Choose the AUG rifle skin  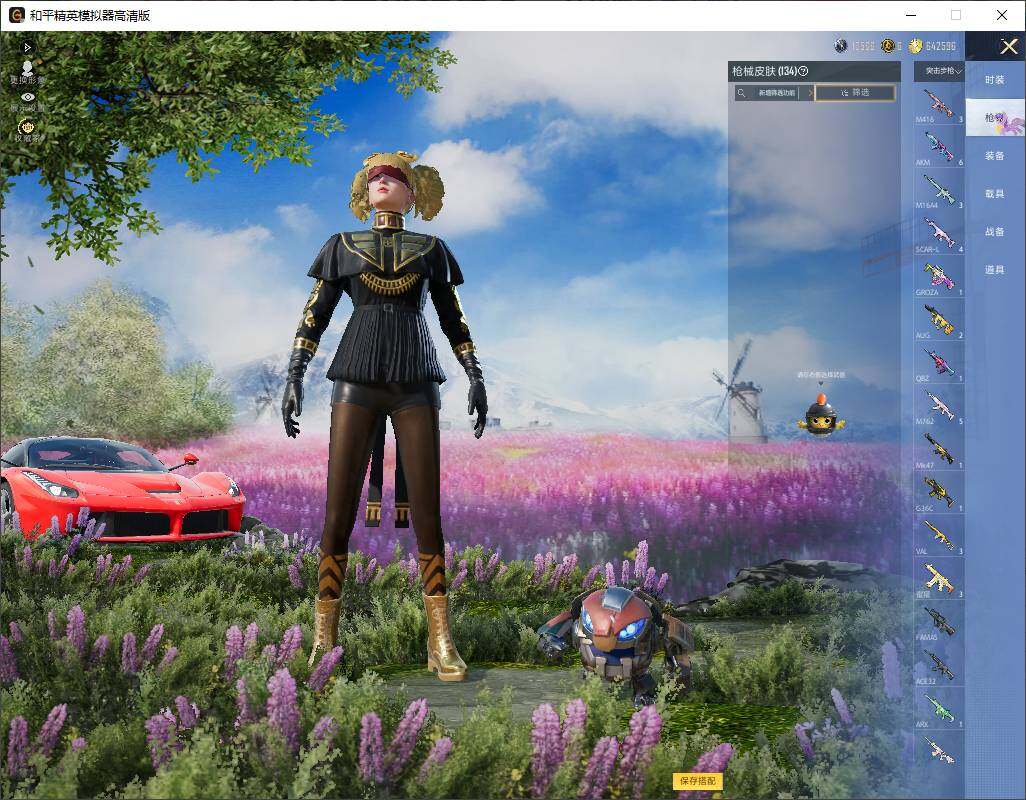click(x=939, y=321)
